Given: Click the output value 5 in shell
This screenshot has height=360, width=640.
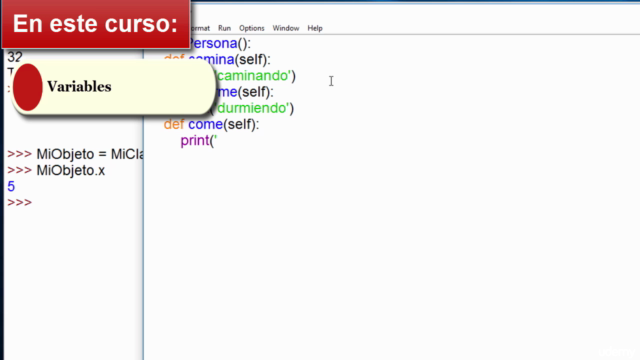Looking at the screenshot, I should [x=11, y=187].
